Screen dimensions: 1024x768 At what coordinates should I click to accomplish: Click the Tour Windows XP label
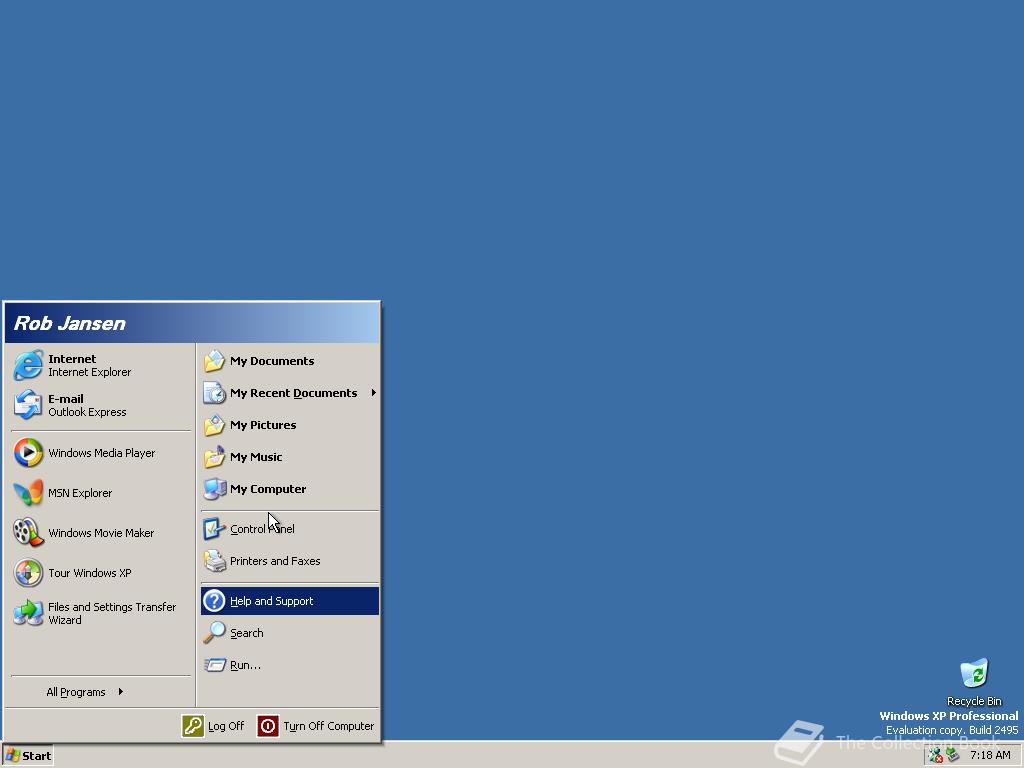[x=89, y=573]
